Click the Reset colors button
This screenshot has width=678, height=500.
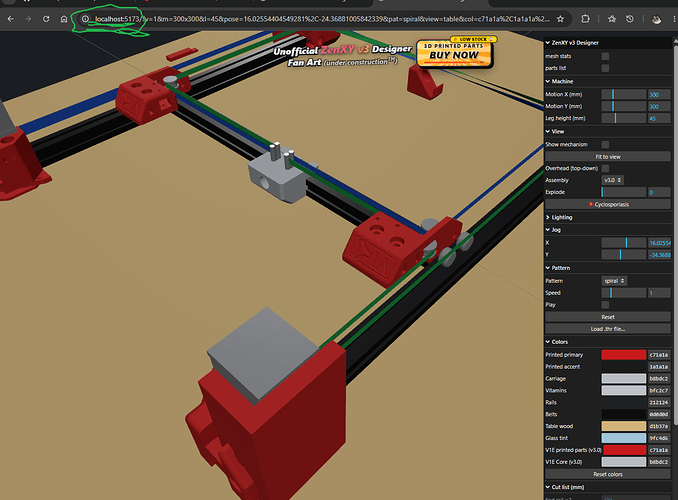coord(608,474)
